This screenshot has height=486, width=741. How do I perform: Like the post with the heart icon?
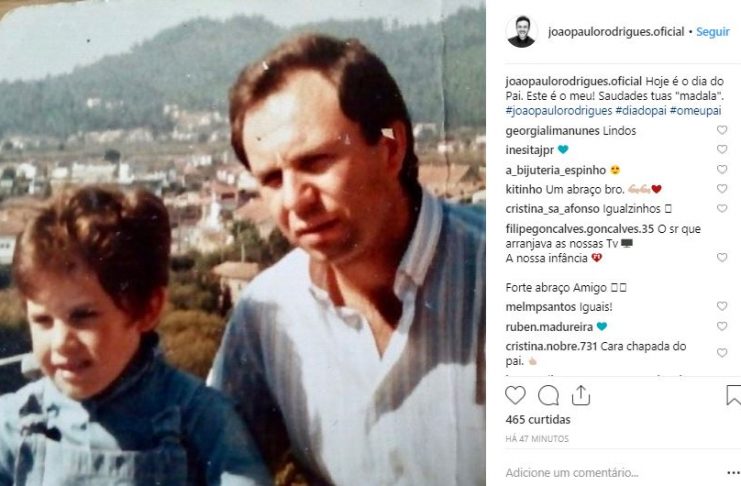click(x=515, y=395)
